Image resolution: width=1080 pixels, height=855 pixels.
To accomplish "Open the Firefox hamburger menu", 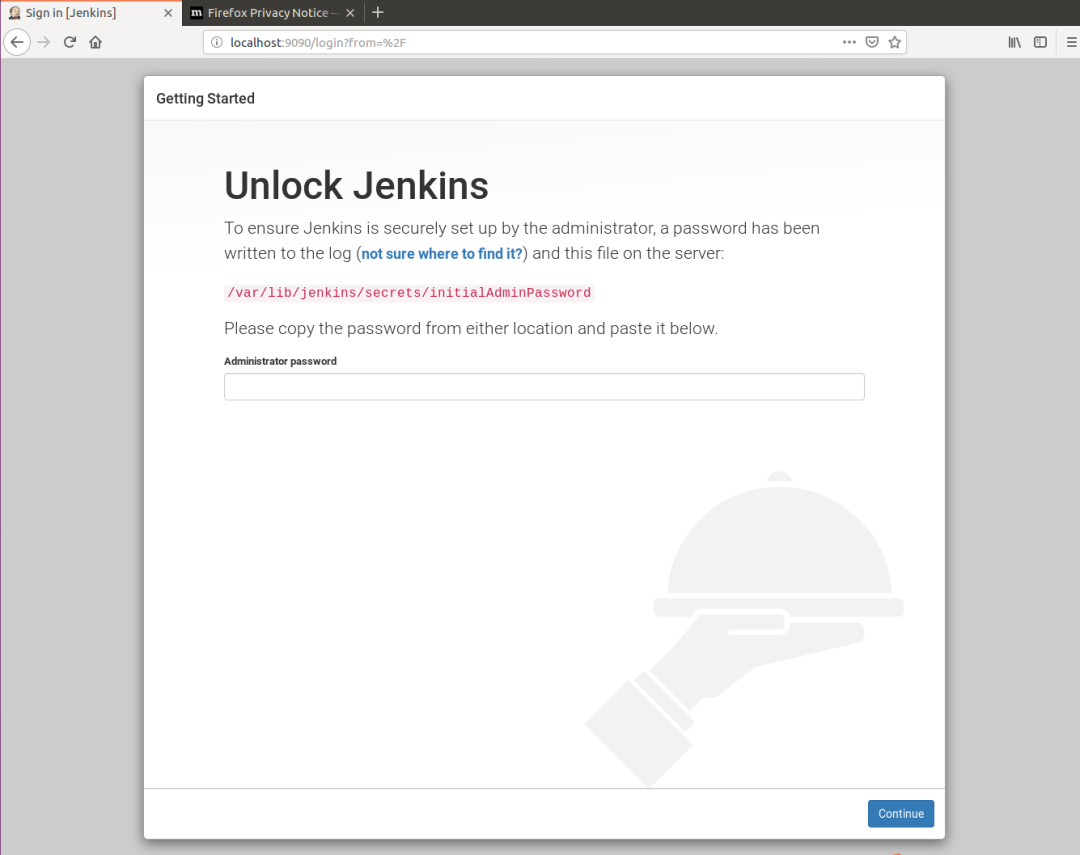I will point(1071,42).
